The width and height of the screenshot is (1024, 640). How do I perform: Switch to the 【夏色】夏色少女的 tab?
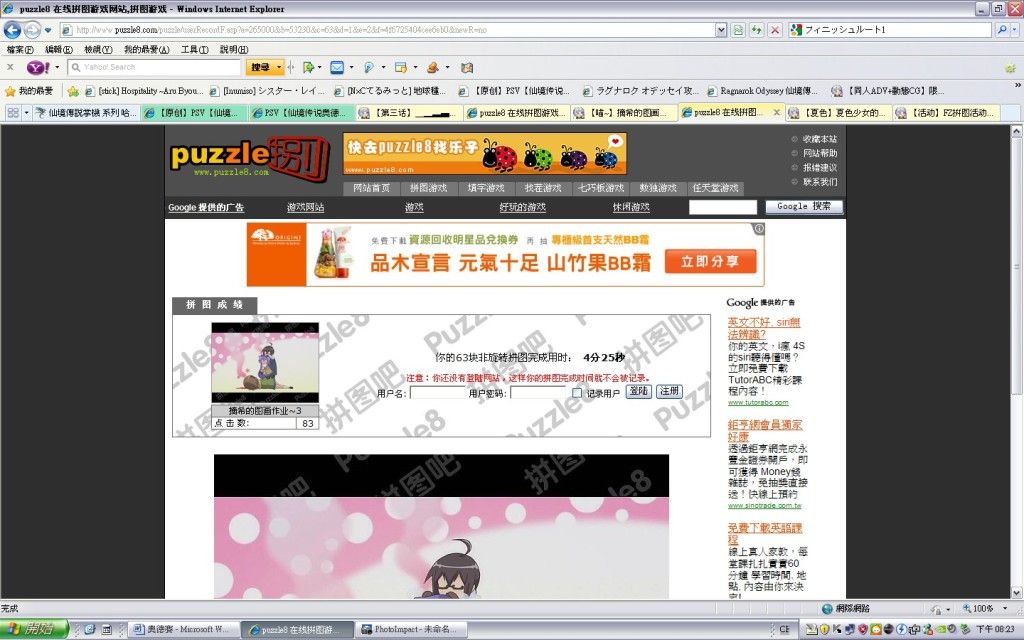point(839,113)
